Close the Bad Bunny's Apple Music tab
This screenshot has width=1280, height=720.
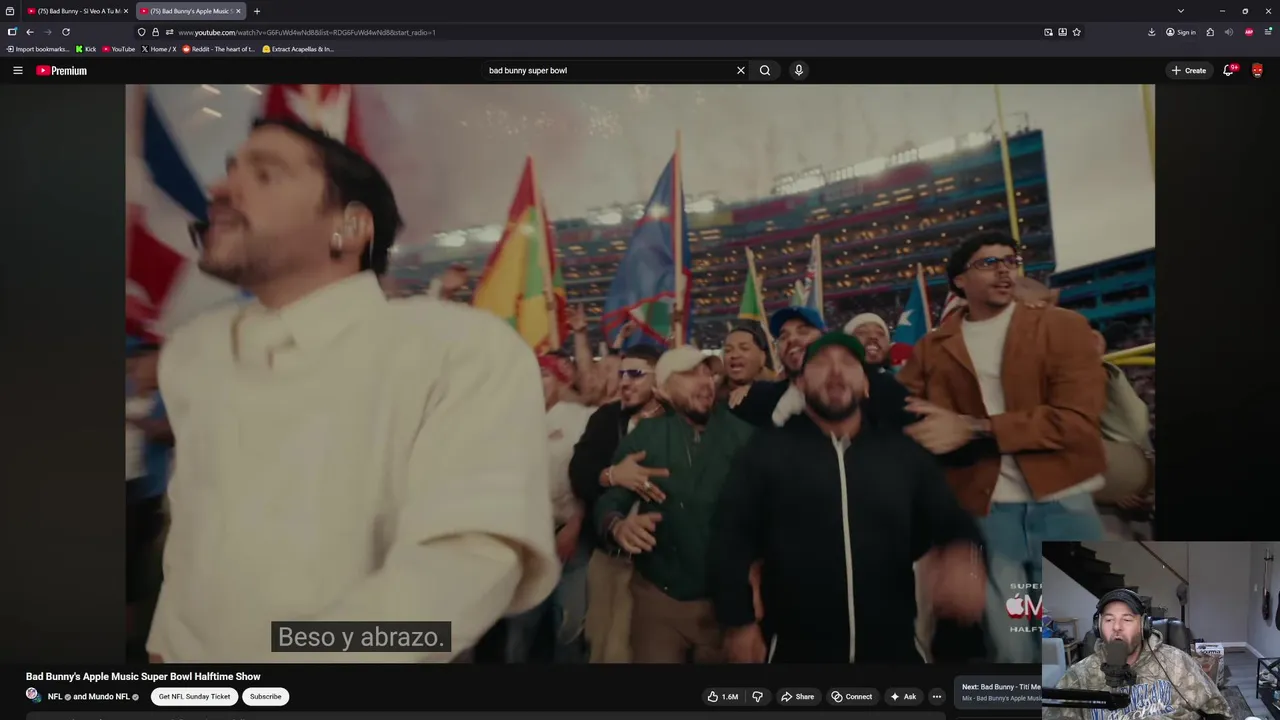click(x=238, y=11)
